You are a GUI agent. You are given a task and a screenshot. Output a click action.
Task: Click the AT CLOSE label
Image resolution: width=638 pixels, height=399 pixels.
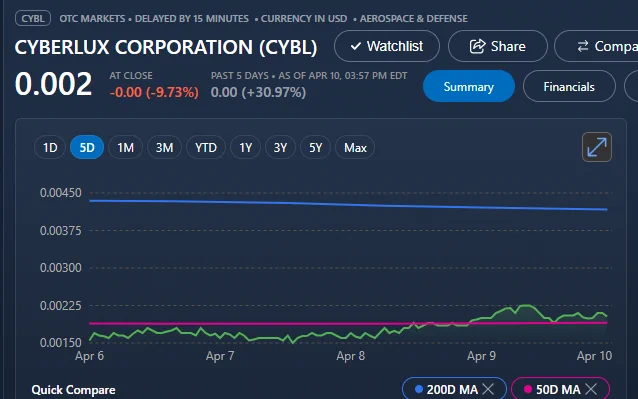pyautogui.click(x=131, y=76)
